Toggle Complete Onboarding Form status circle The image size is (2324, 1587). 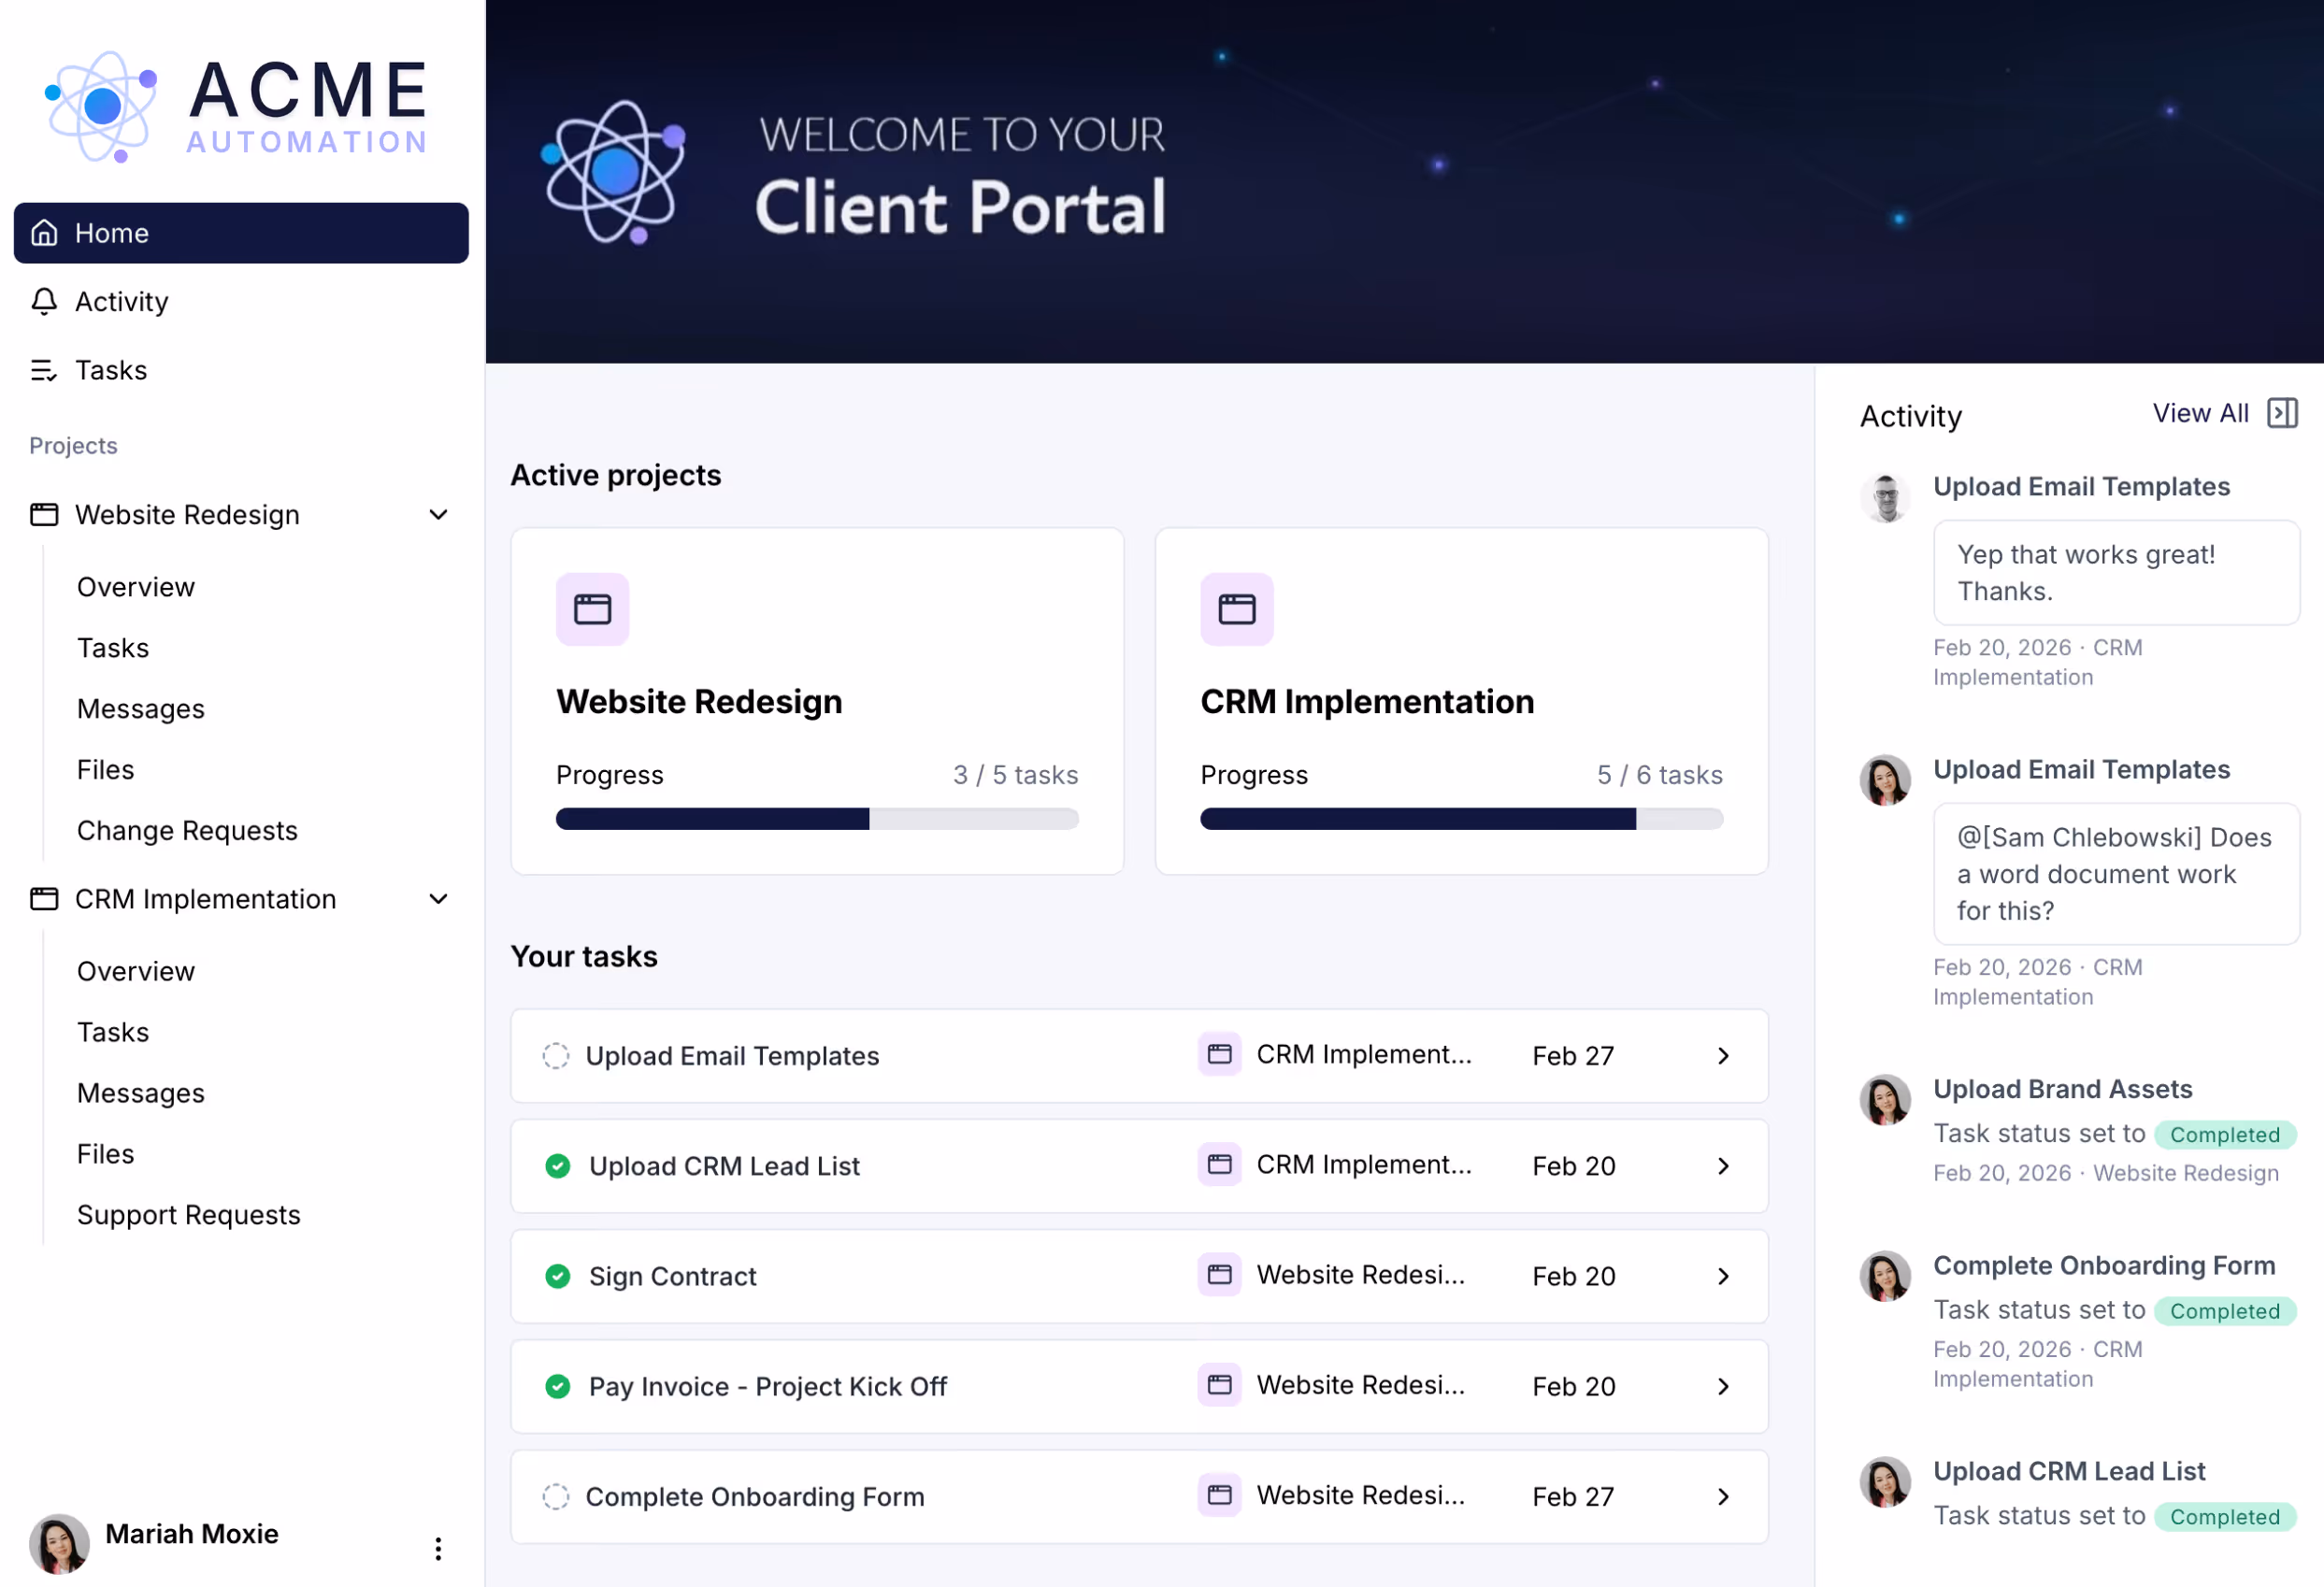tap(556, 1496)
